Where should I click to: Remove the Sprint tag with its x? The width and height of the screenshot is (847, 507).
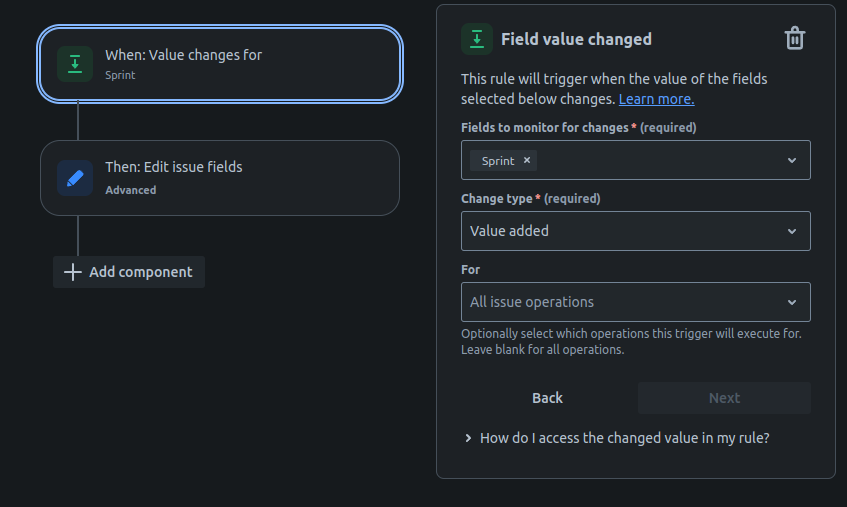[528, 160]
